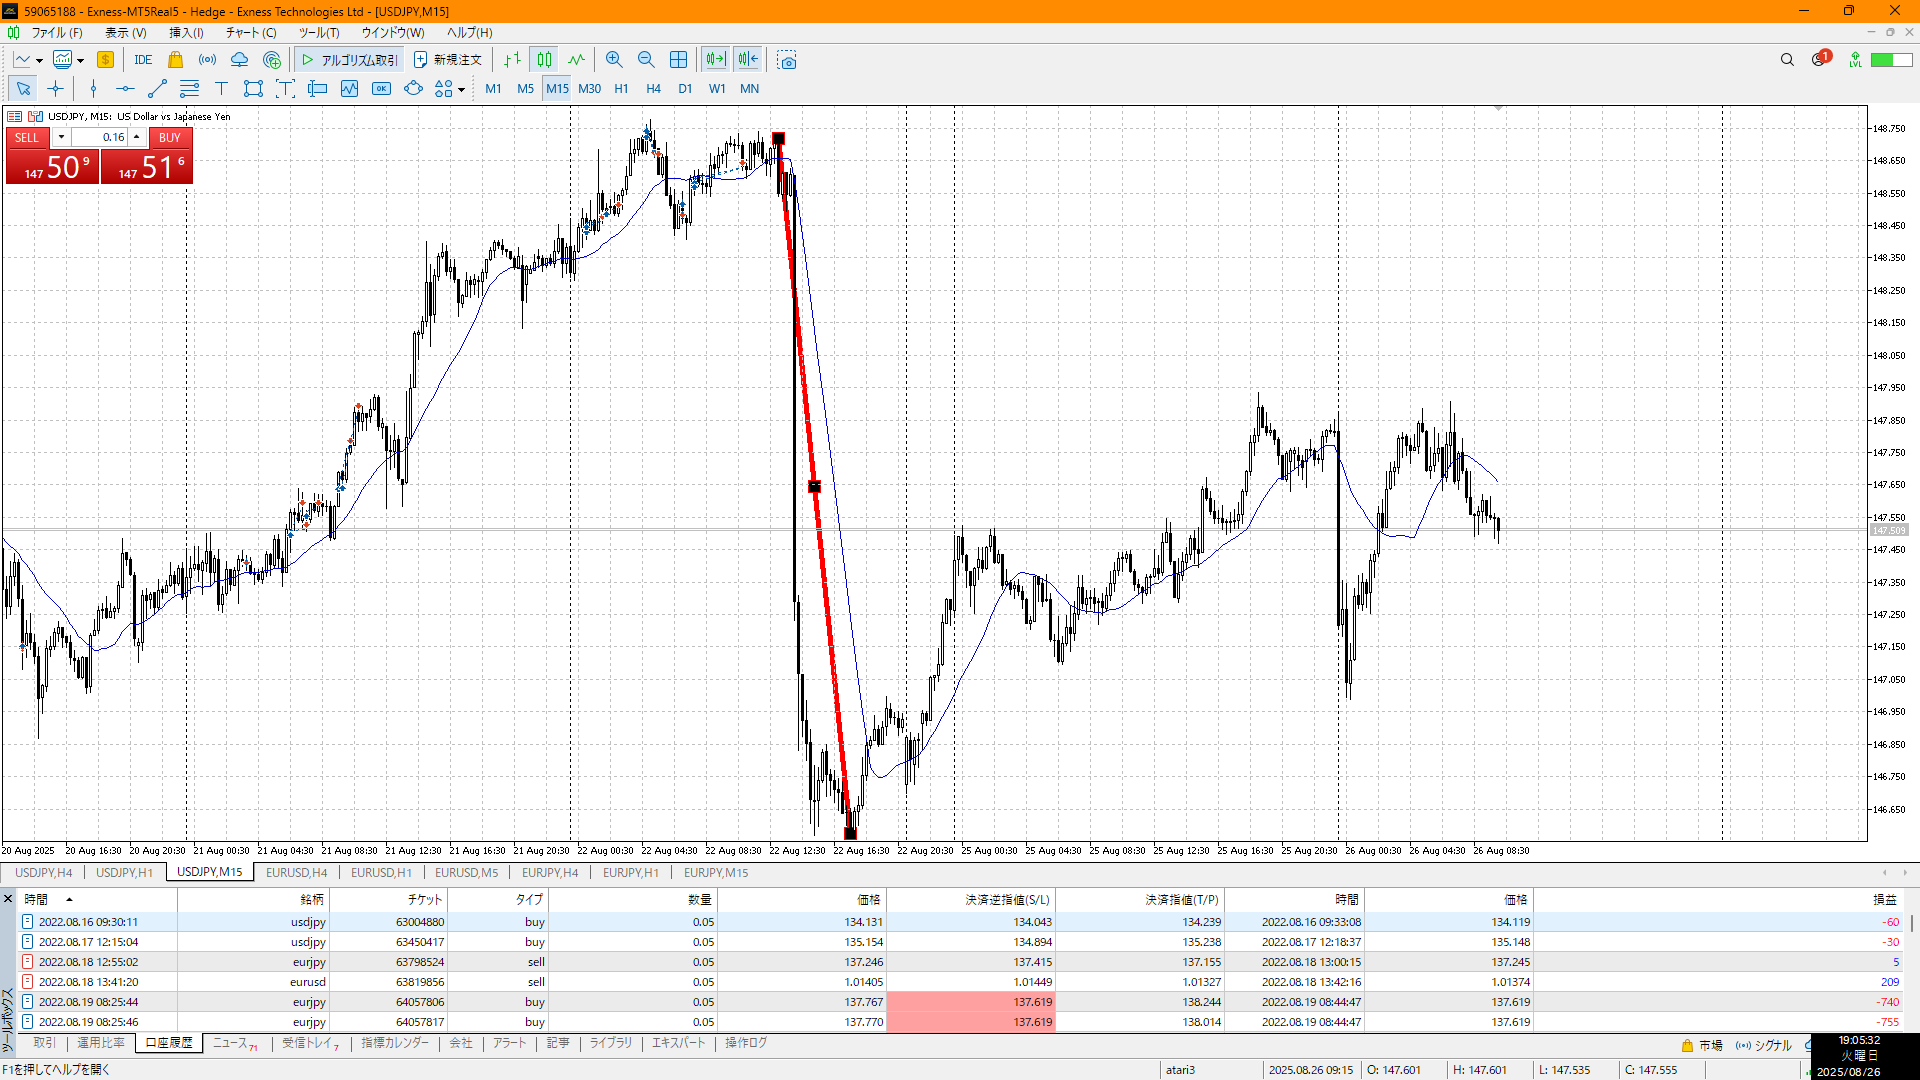Click the chart object tool icon
The width and height of the screenshot is (1920, 1080).
tap(349, 89)
